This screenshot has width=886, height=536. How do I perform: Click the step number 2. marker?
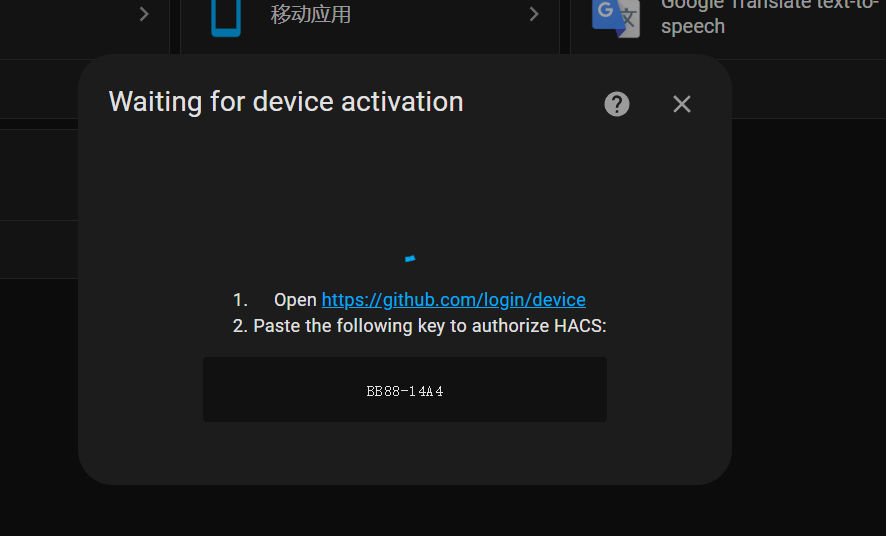240,326
